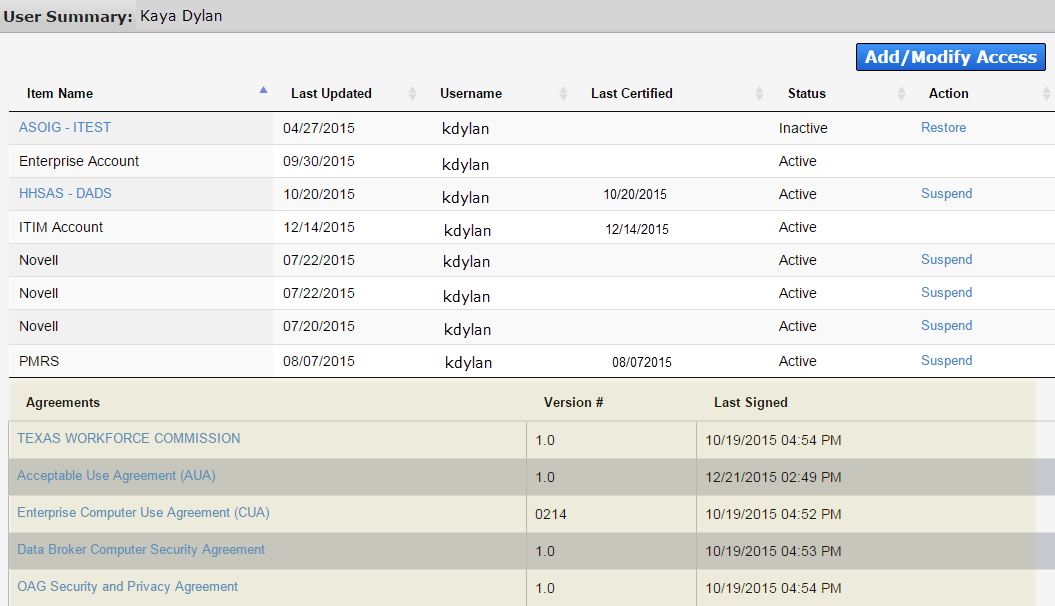Click the Last Updated column header

[x=331, y=93]
